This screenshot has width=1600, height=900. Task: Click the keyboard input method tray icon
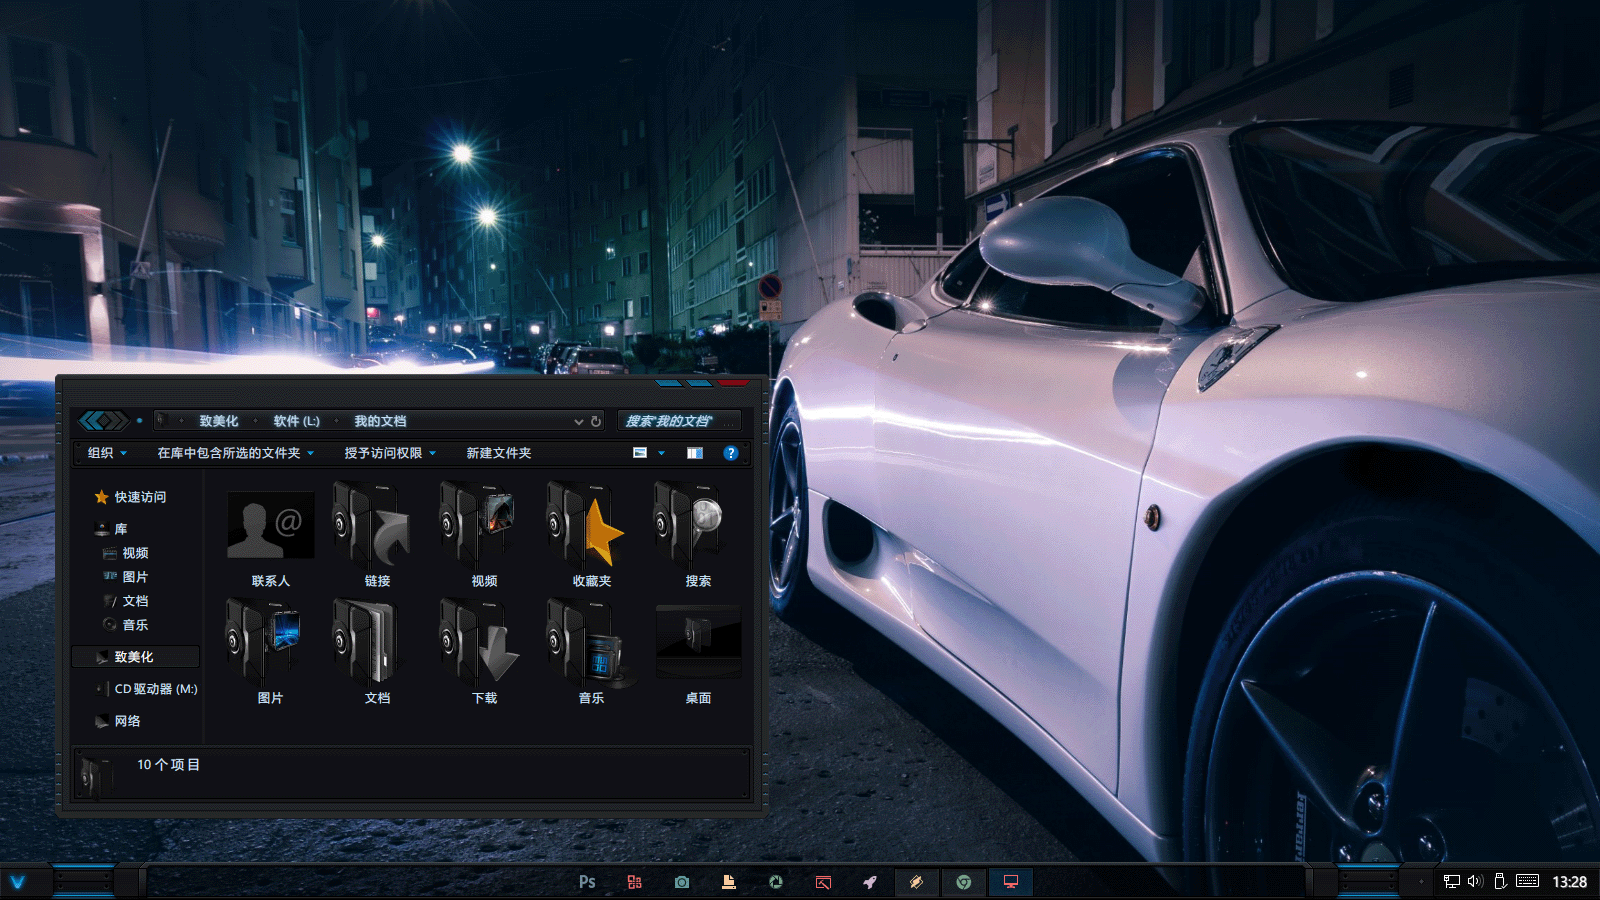[x=1527, y=881]
